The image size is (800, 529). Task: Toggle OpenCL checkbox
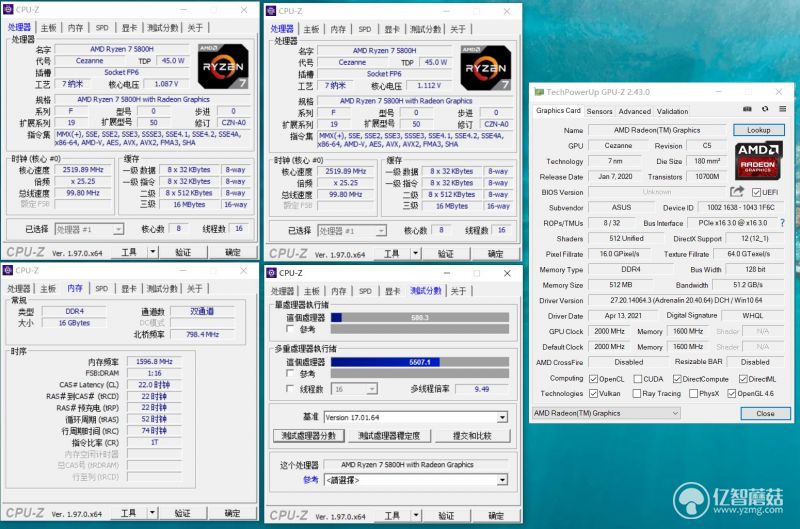pyautogui.click(x=593, y=379)
